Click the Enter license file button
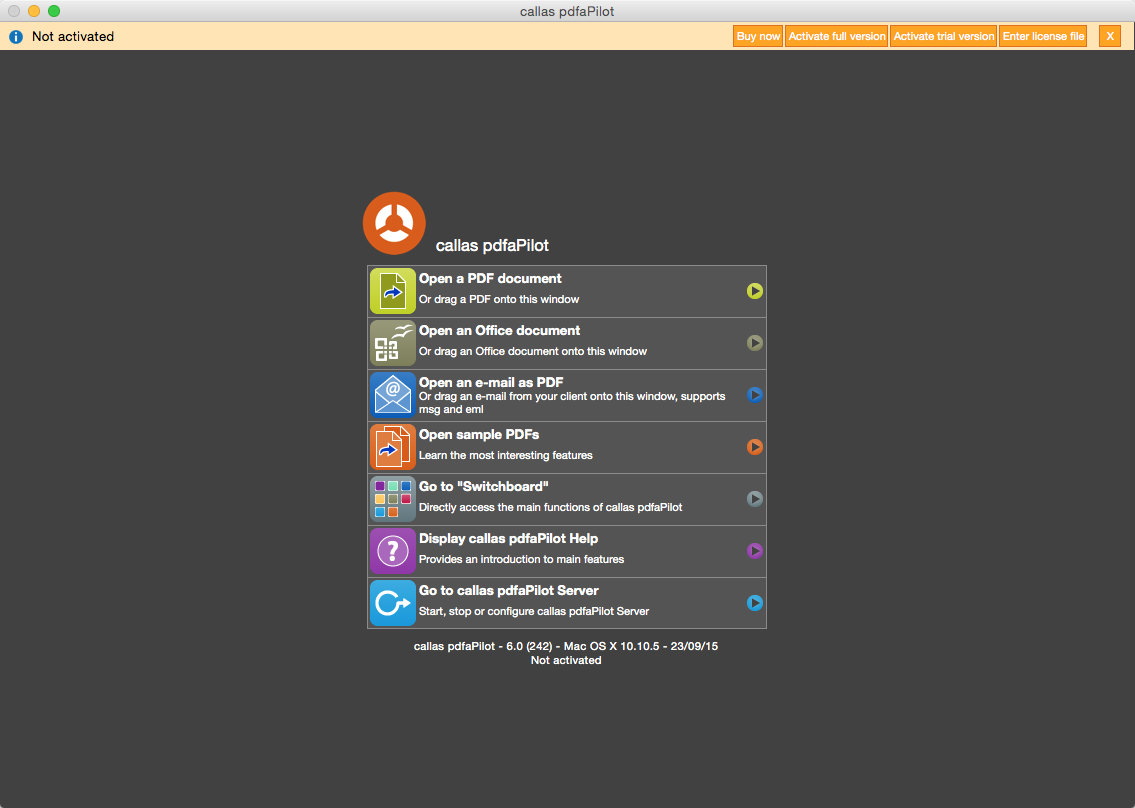The width and height of the screenshot is (1135, 808). pos(1043,36)
